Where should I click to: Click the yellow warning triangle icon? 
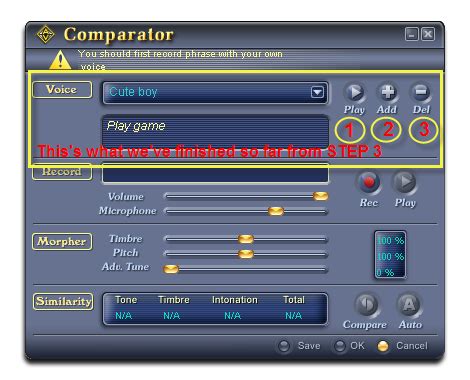[x=60, y=60]
